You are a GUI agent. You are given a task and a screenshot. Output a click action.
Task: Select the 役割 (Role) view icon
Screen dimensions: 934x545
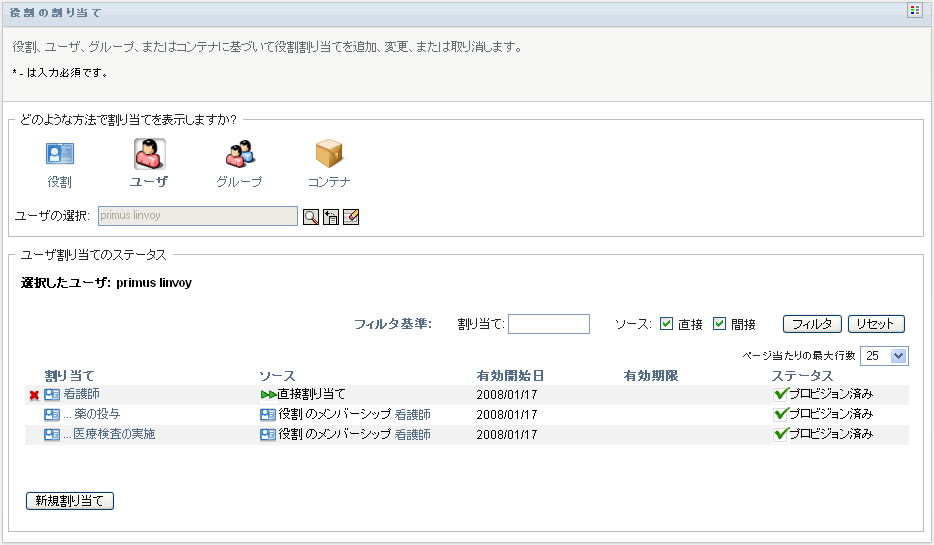[60, 154]
